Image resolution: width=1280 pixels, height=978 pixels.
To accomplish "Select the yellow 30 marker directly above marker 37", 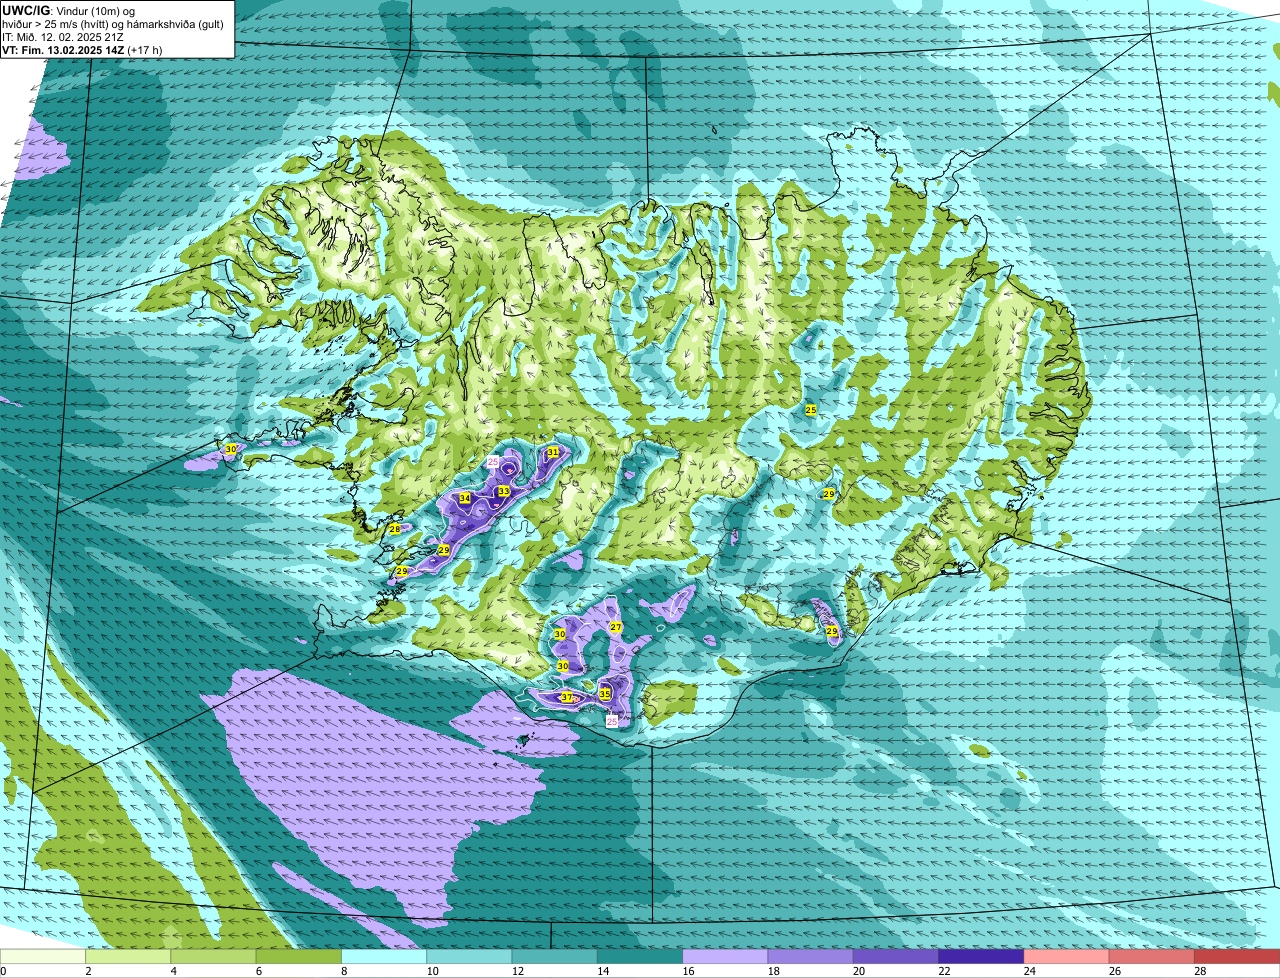I will (x=562, y=665).
